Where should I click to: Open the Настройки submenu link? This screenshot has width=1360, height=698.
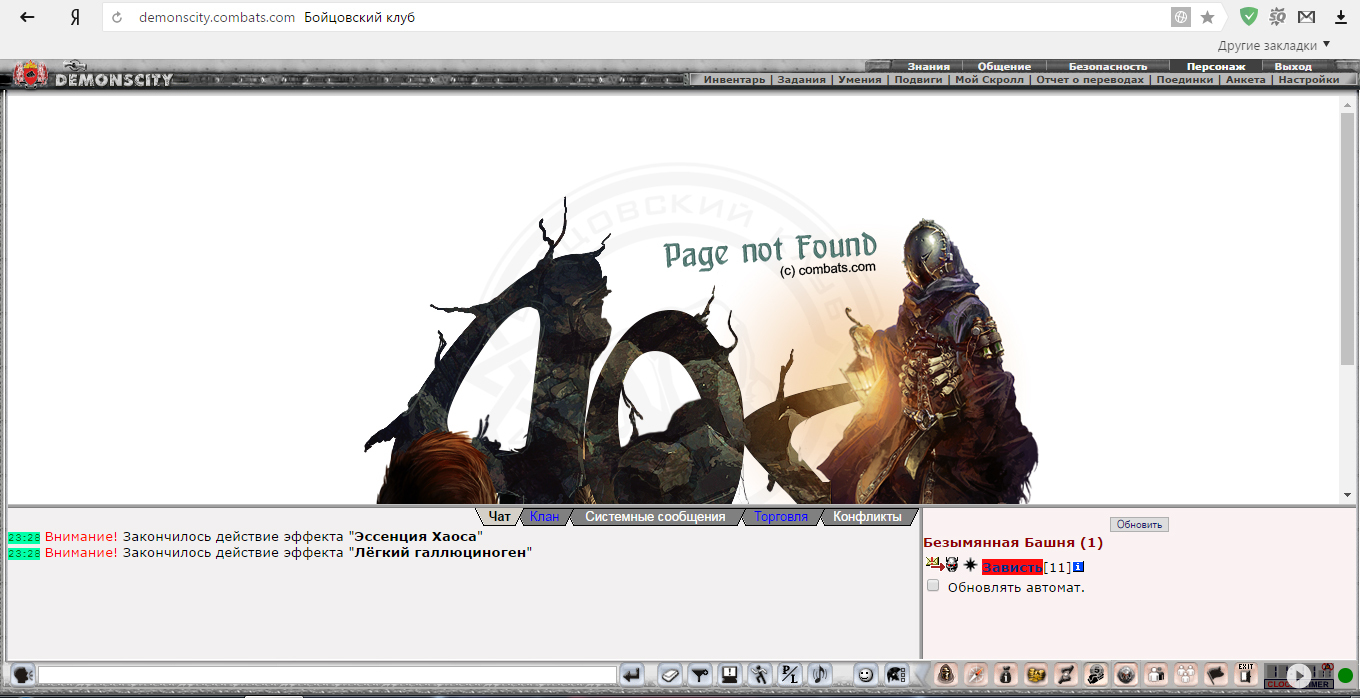[x=1308, y=80]
